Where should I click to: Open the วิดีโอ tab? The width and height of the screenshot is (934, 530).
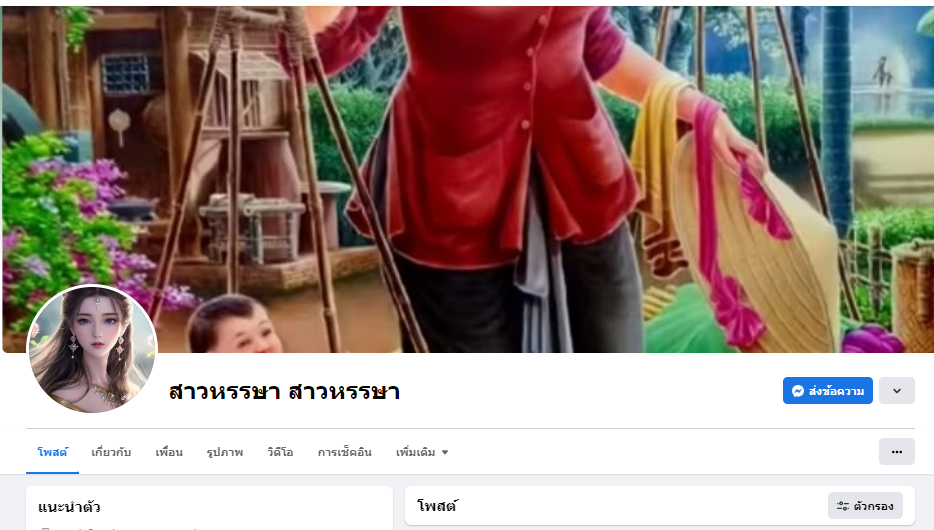[x=280, y=452]
